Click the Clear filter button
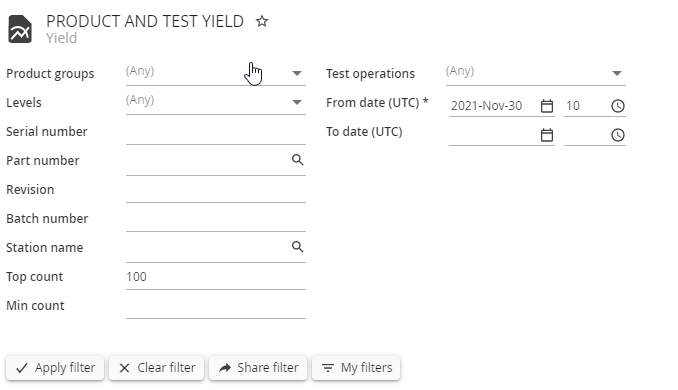Image resolution: width=678 pixels, height=390 pixels. click(157, 368)
